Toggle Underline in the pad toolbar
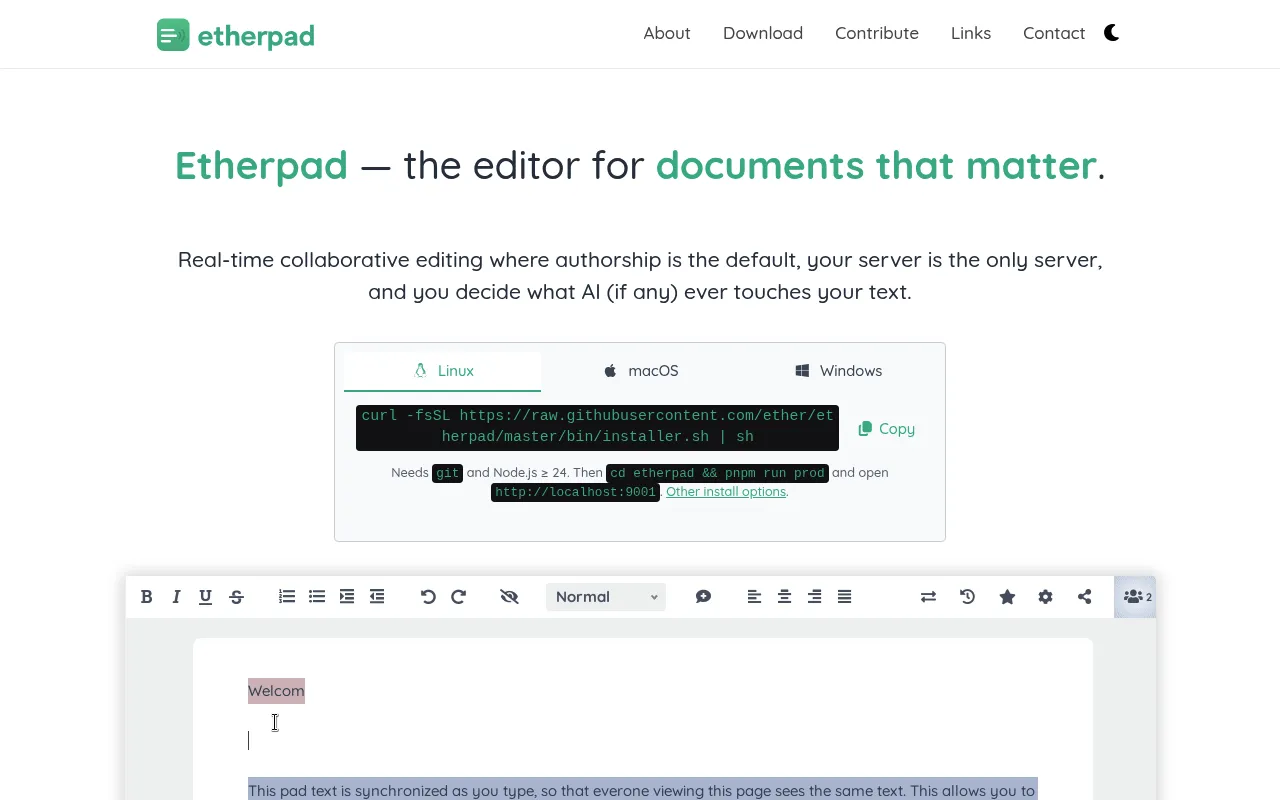The height and width of the screenshot is (800, 1280). (205, 597)
